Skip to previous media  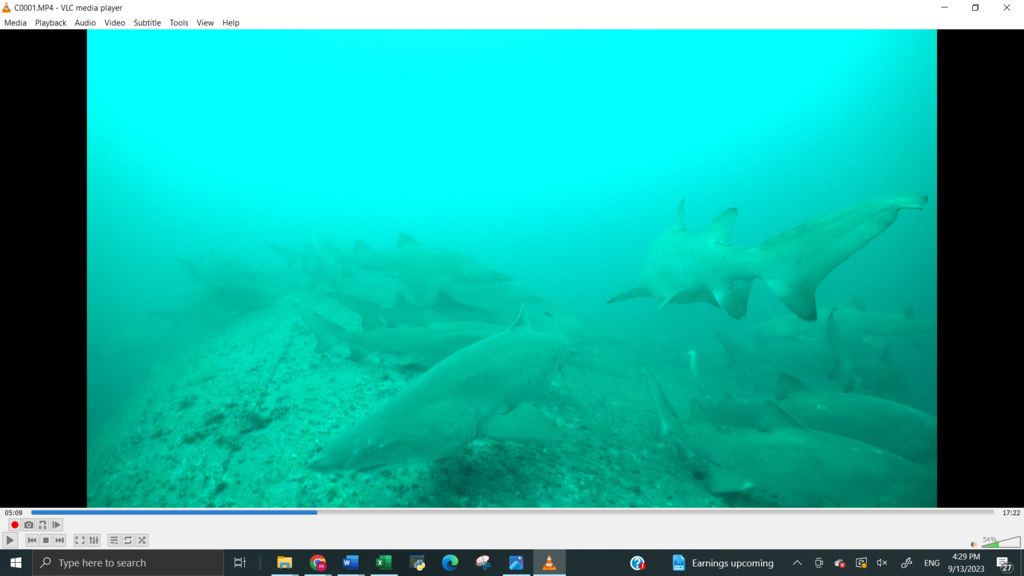point(32,540)
